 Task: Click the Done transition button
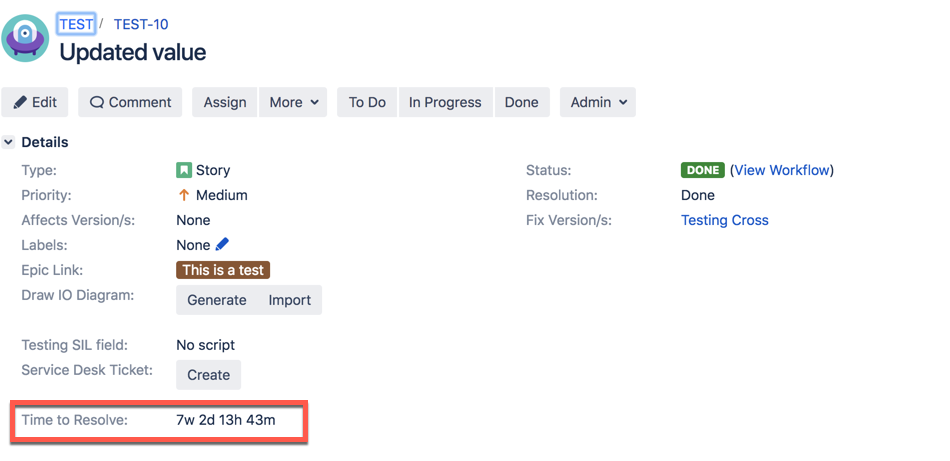(522, 102)
